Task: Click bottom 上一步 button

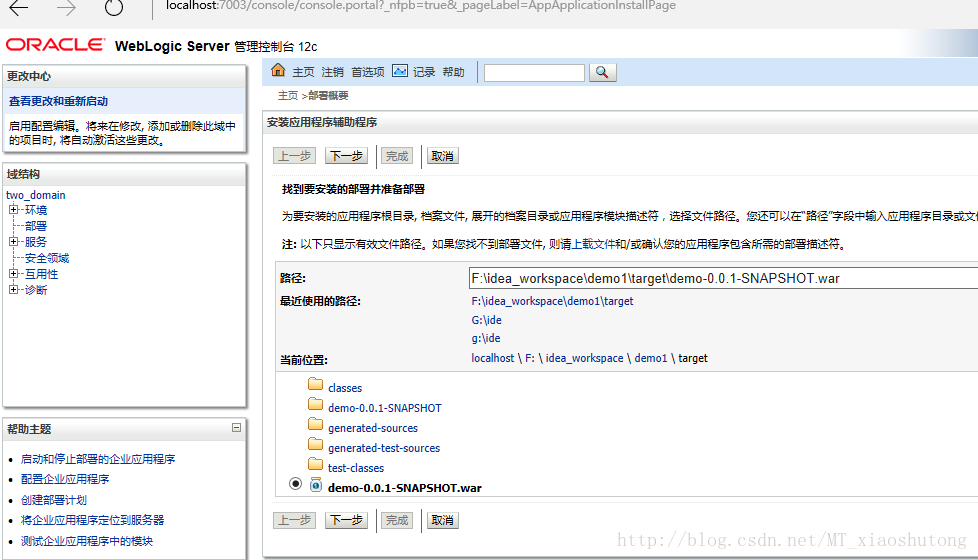Action: 294,520
